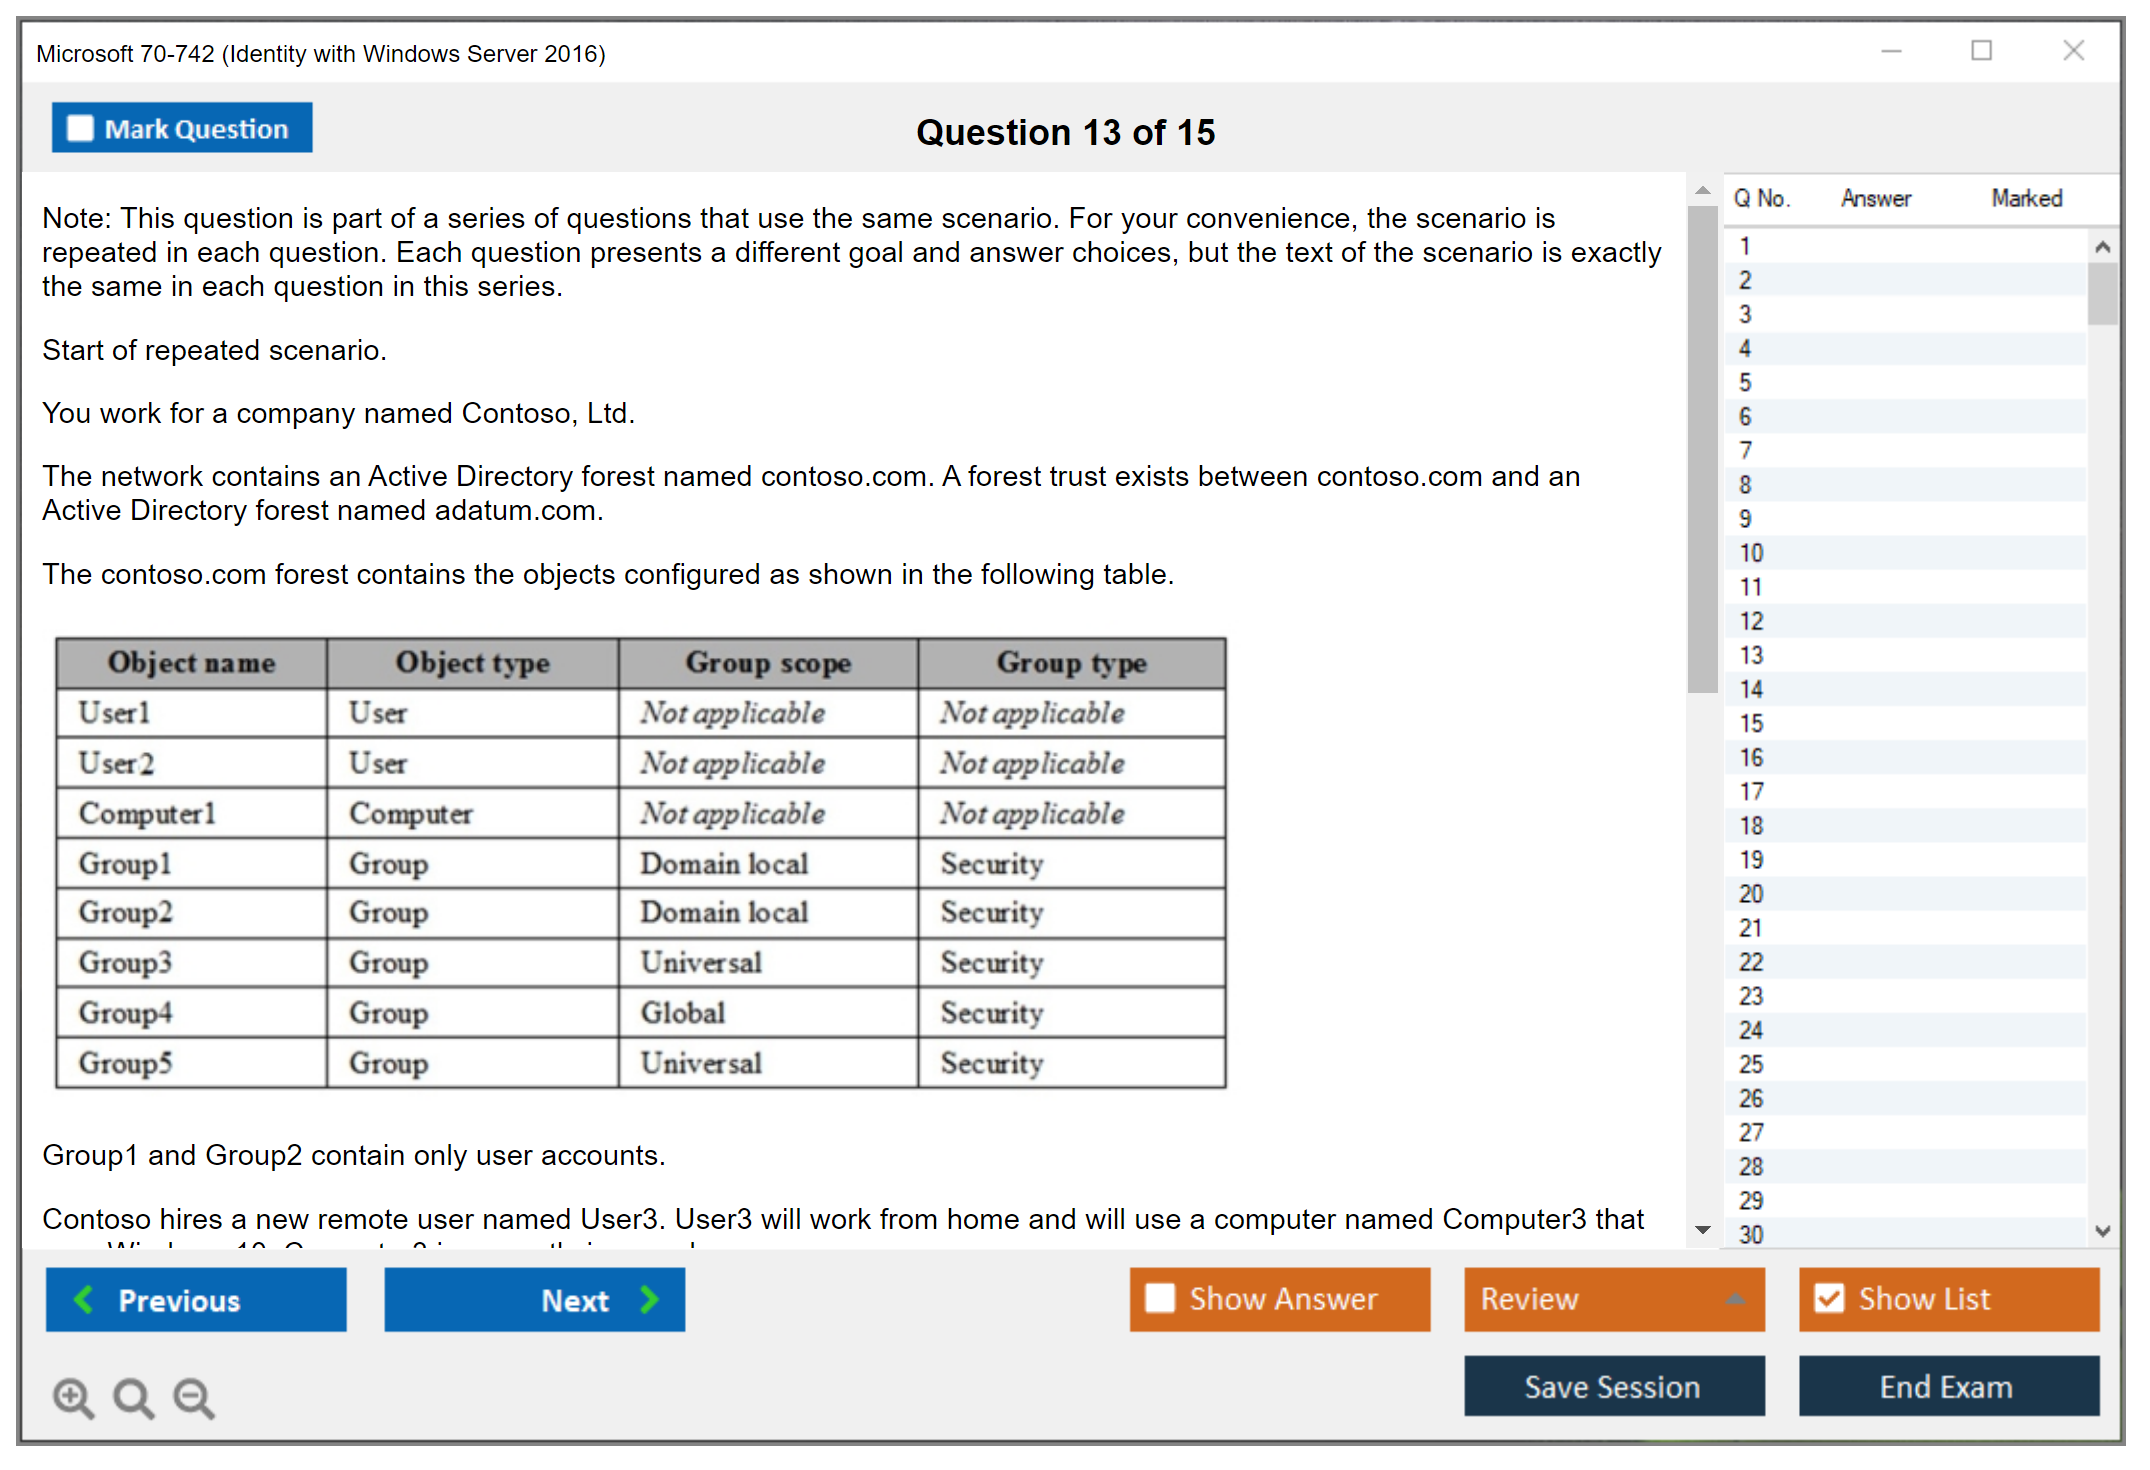Select question 14 in the list
Screen dimensions: 2150x1470
coord(1751,690)
